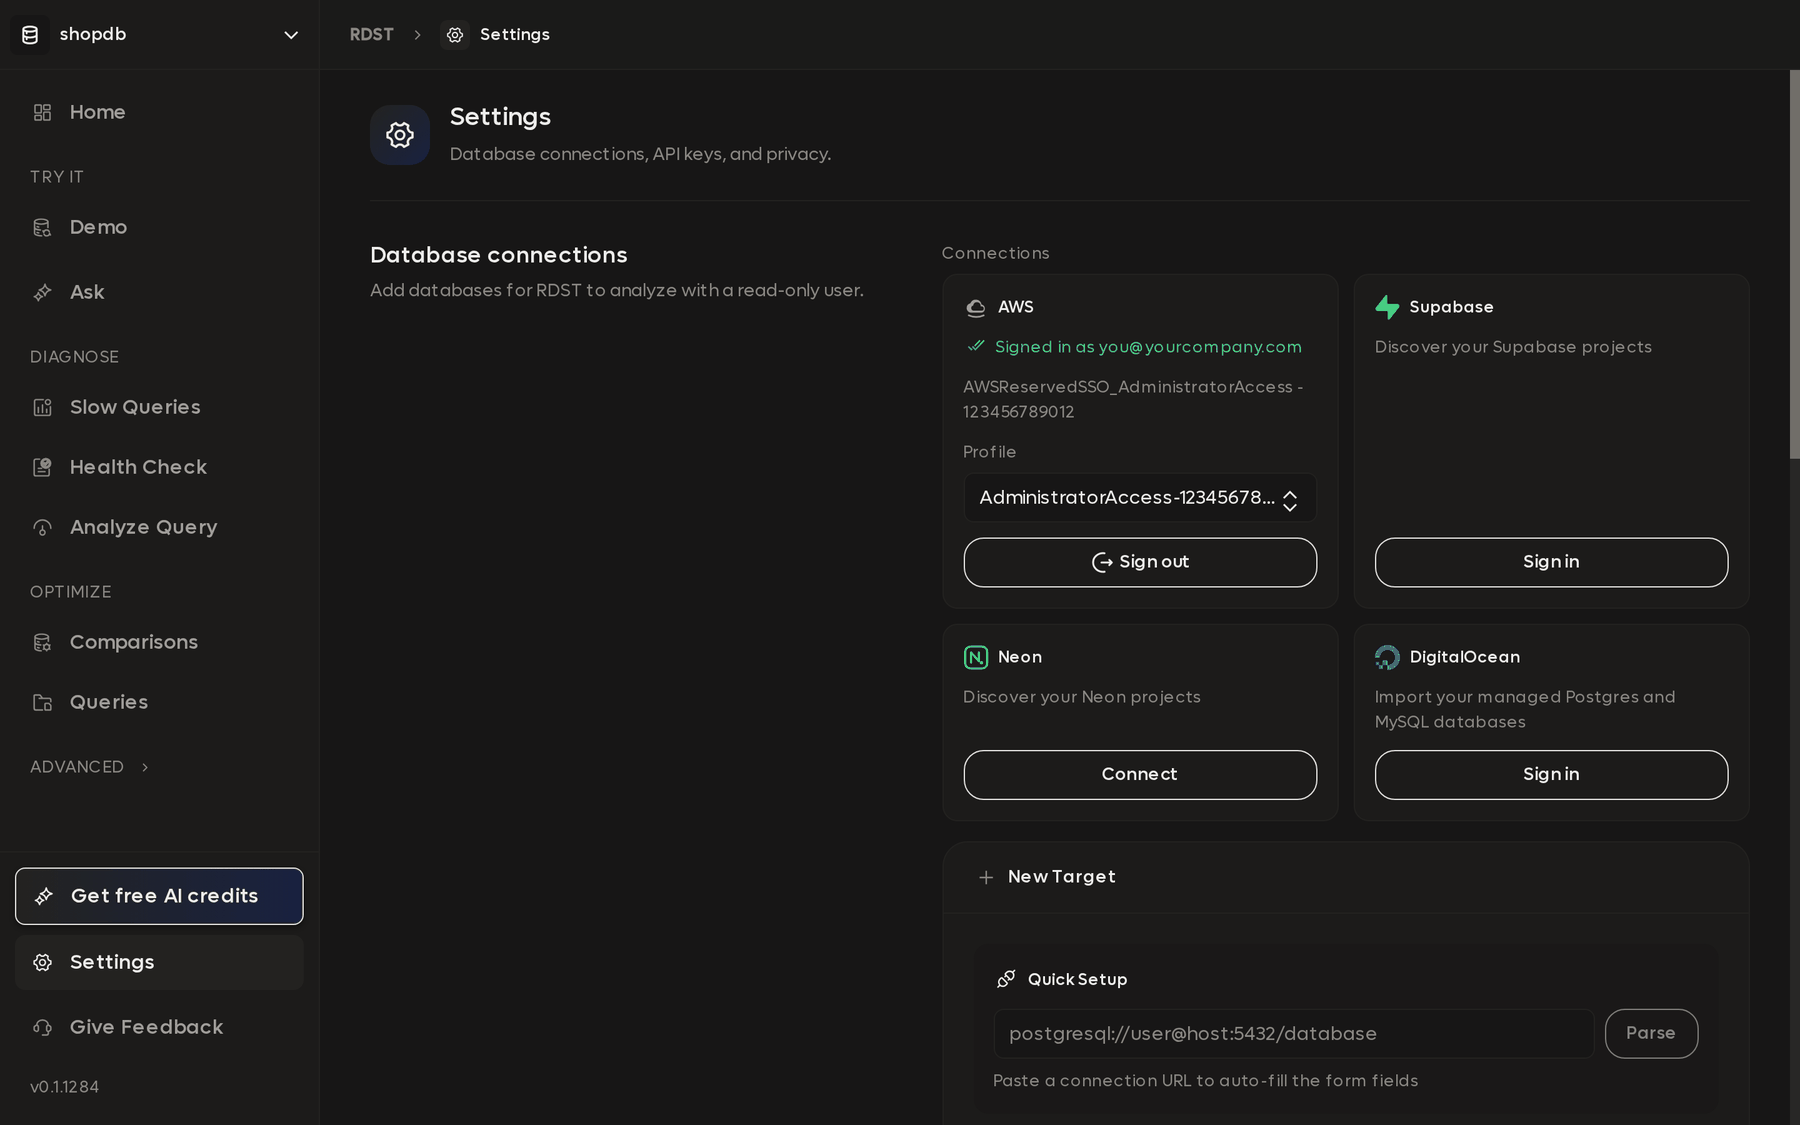Click the Neon logo icon
This screenshot has height=1125, width=1800.
tap(976, 657)
